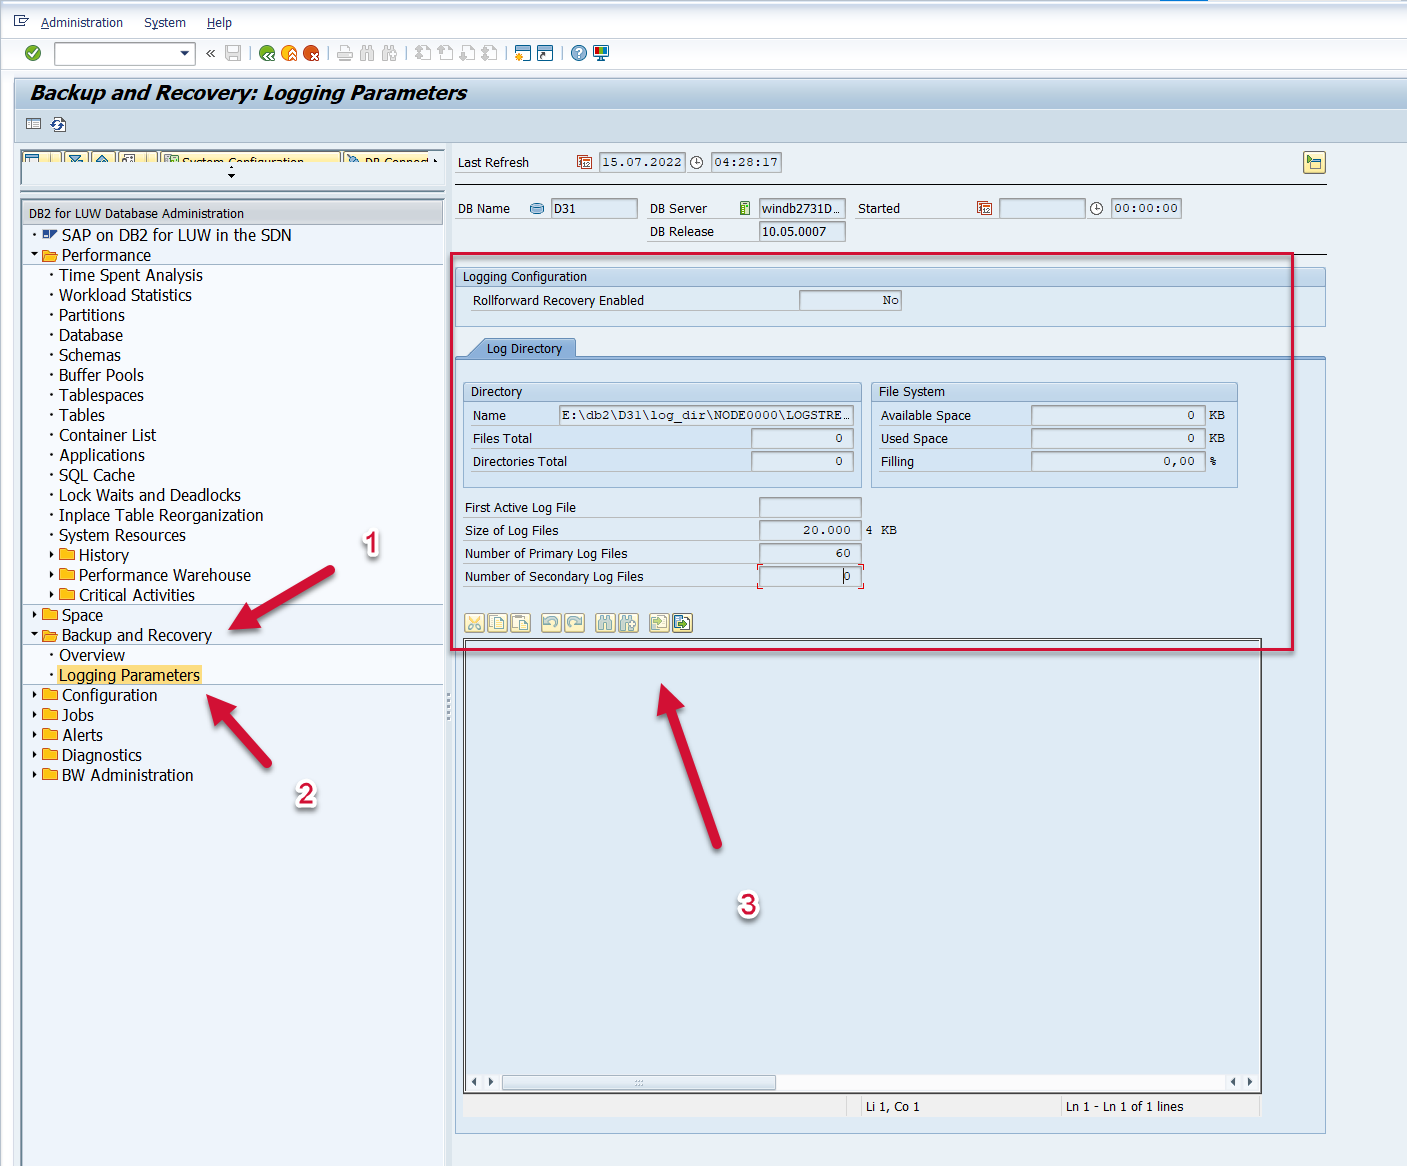The image size is (1407, 1166).
Task: Click the horizontal scrollbar in text editor
Action: click(x=638, y=1082)
